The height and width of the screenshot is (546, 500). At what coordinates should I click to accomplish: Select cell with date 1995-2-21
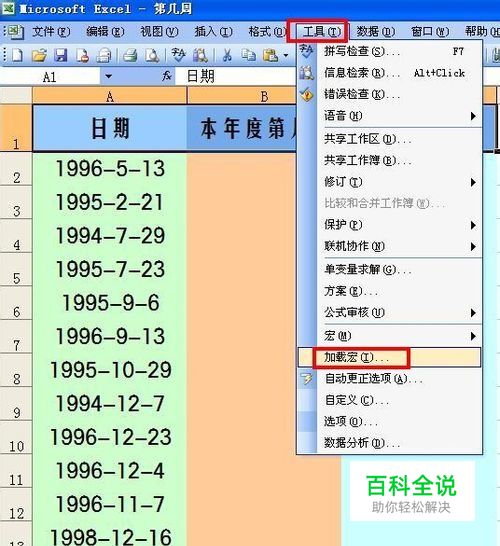point(110,202)
